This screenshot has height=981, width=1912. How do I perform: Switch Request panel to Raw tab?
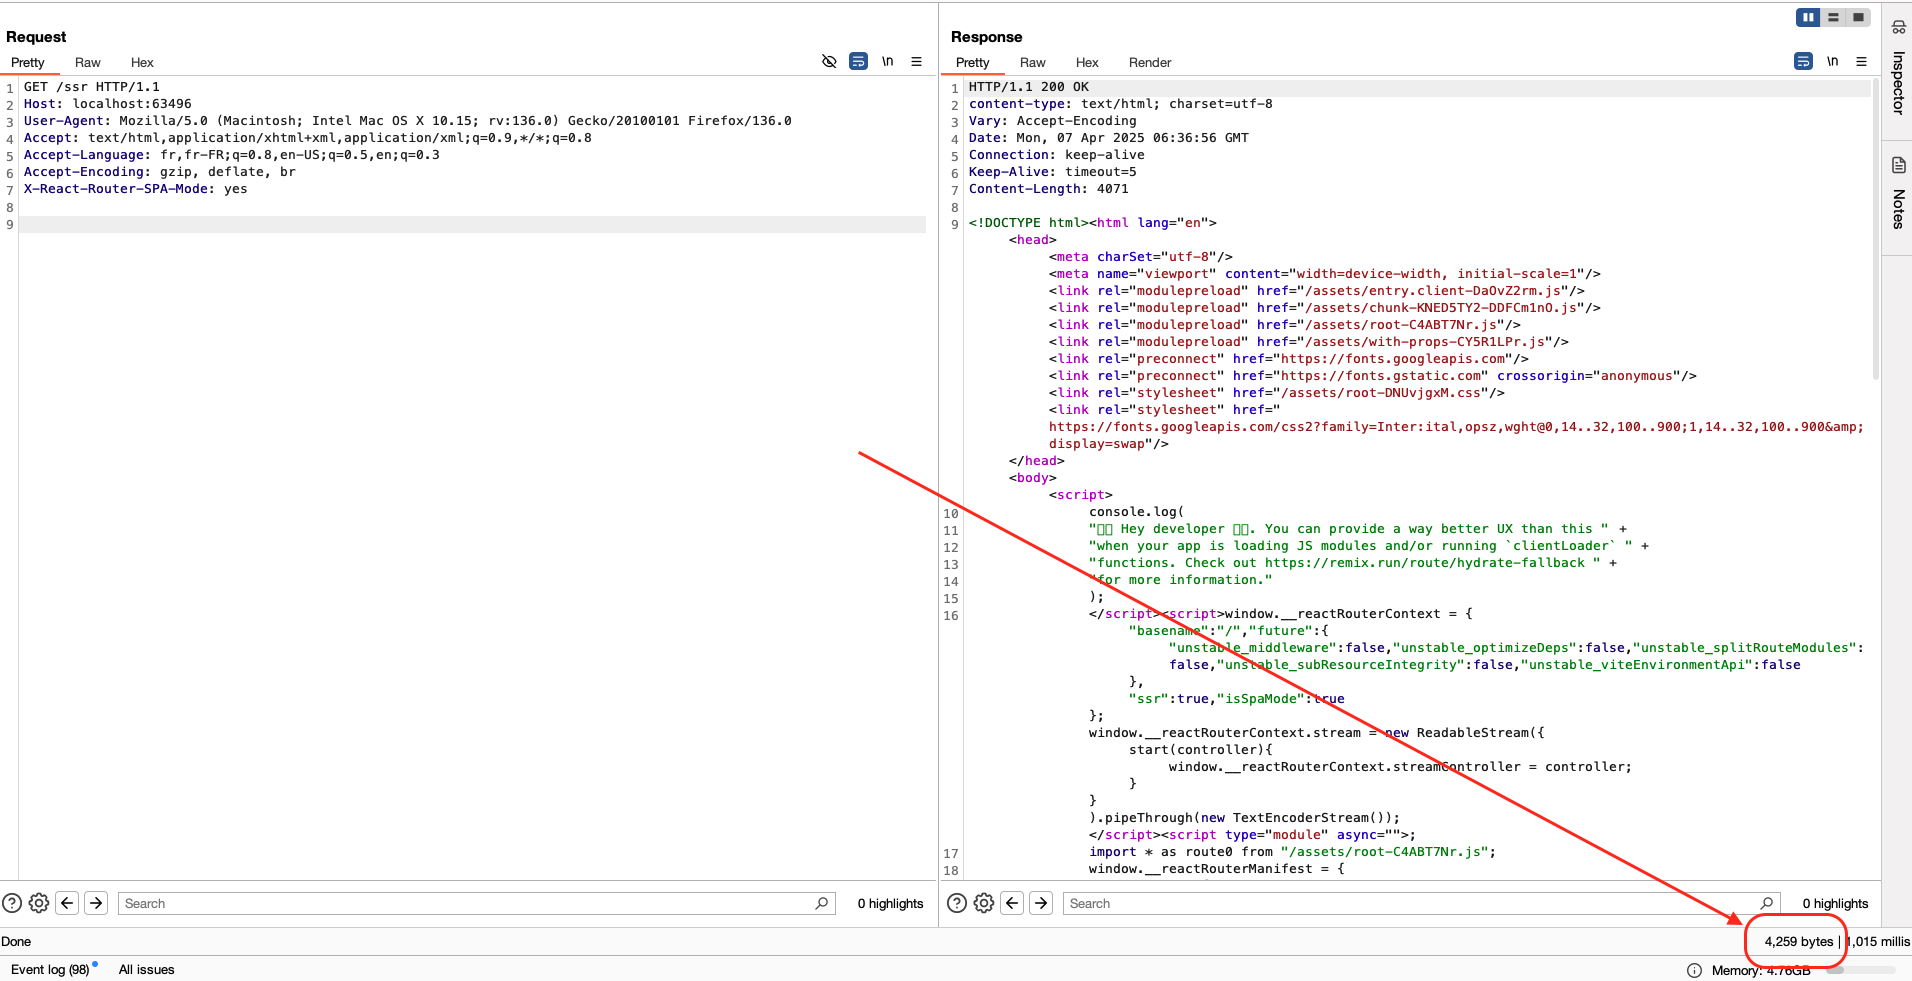click(88, 62)
